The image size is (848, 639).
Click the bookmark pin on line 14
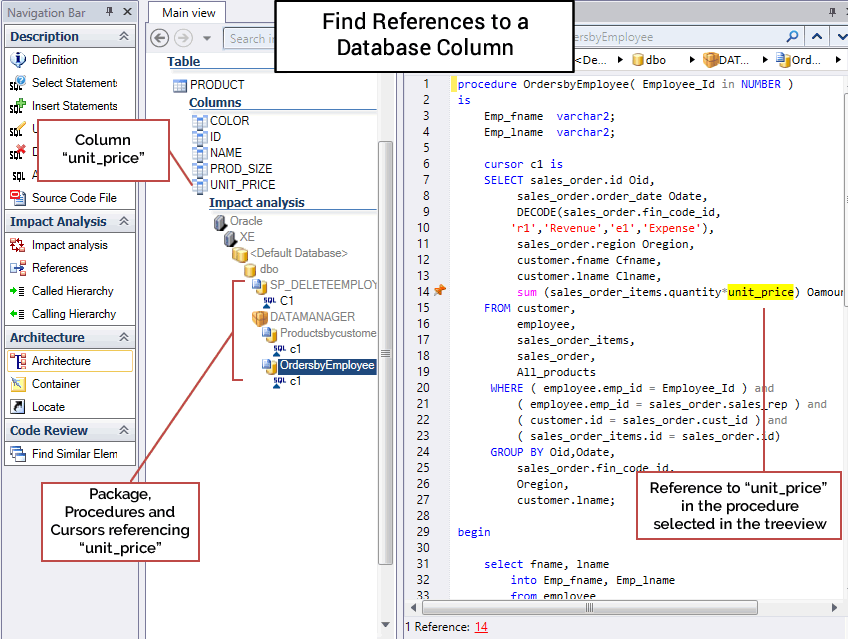(x=439, y=291)
